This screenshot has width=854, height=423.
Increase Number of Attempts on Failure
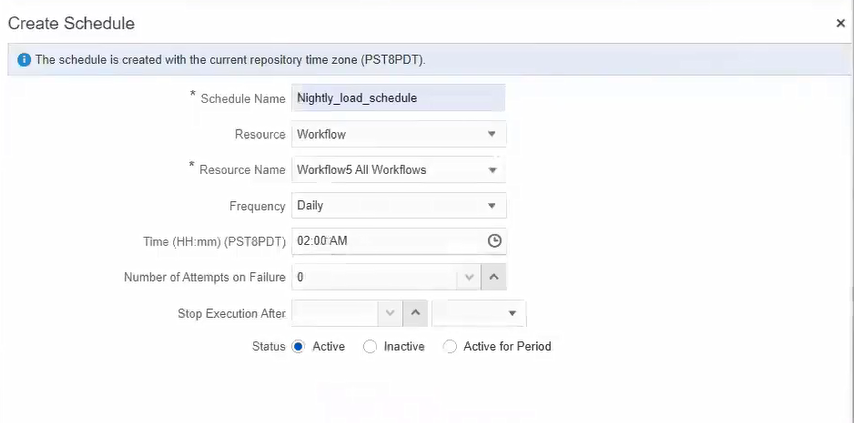[x=494, y=277]
